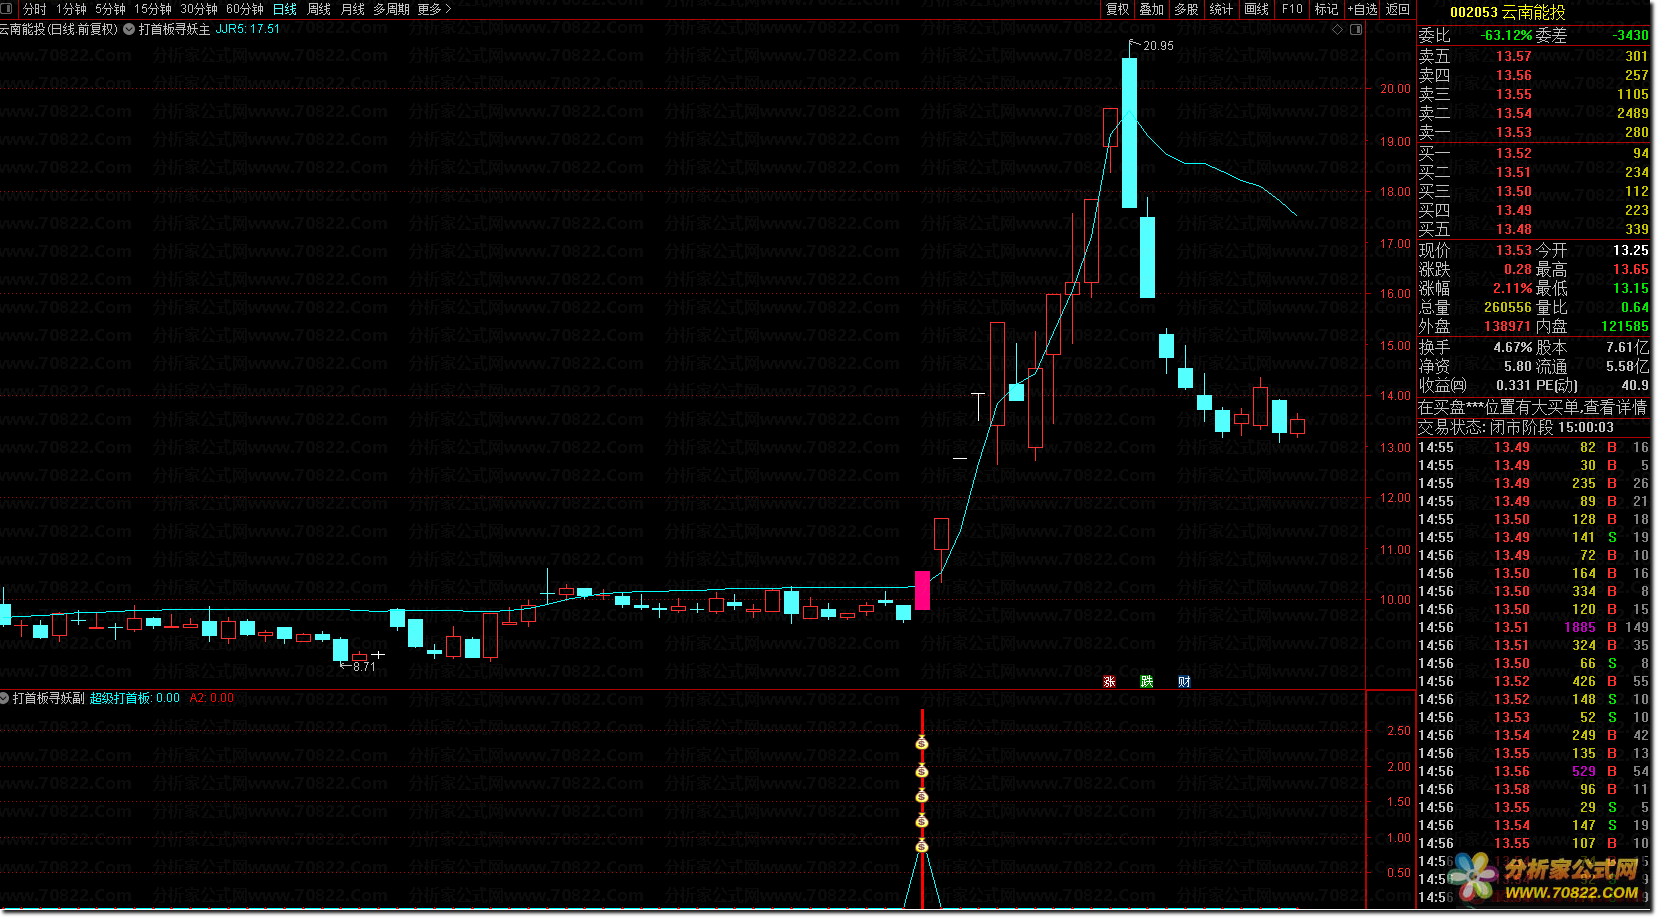Click 现价 13.53 value

click(x=1514, y=250)
